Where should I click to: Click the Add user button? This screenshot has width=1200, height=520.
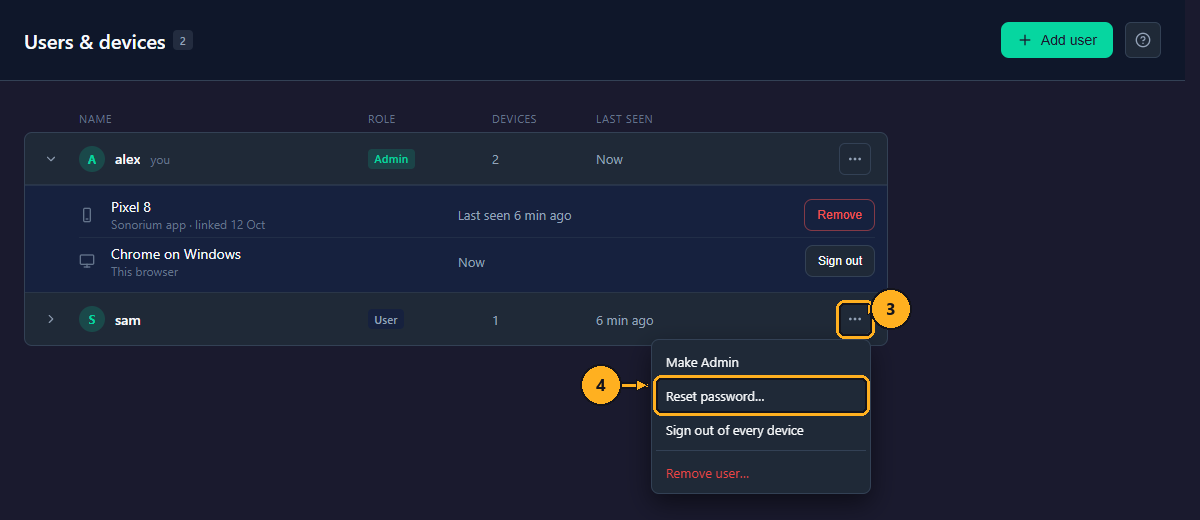tap(1057, 40)
